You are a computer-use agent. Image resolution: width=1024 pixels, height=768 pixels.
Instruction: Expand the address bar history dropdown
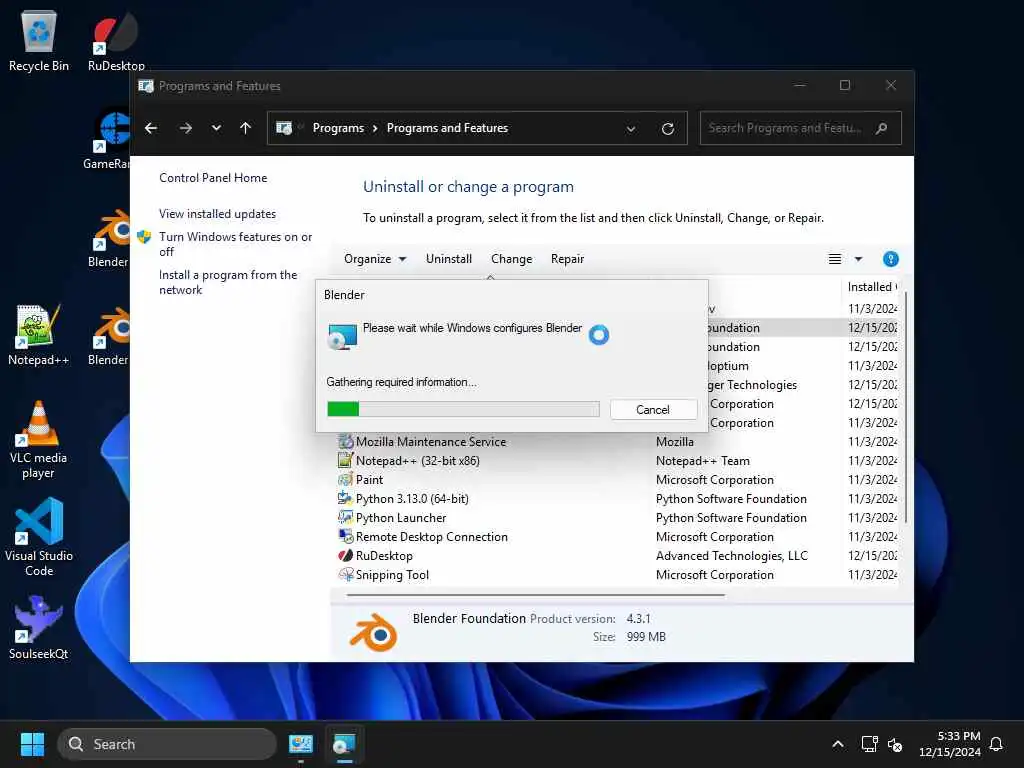[x=631, y=129]
